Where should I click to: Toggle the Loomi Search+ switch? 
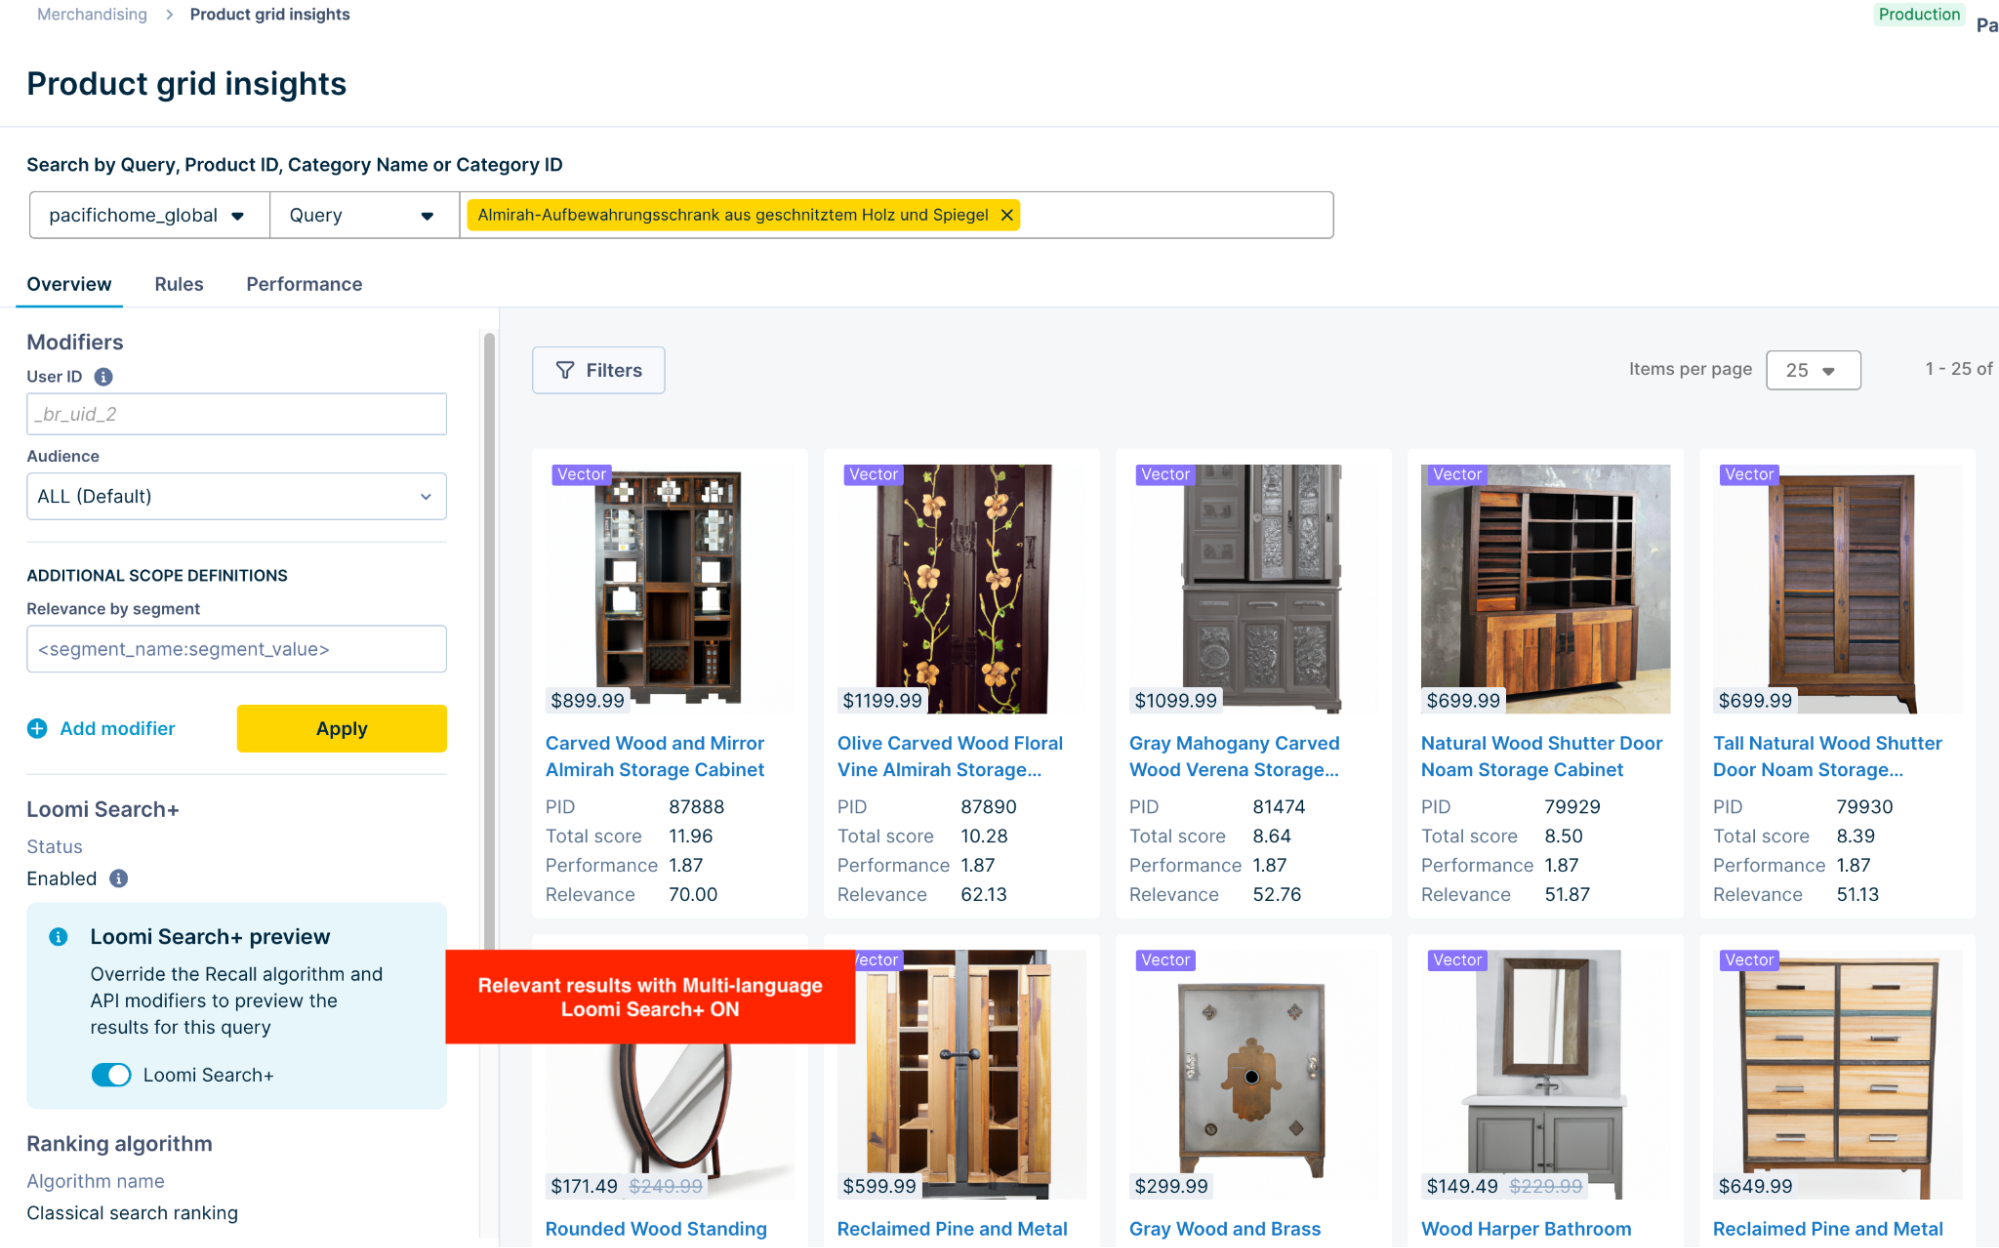click(x=111, y=1075)
